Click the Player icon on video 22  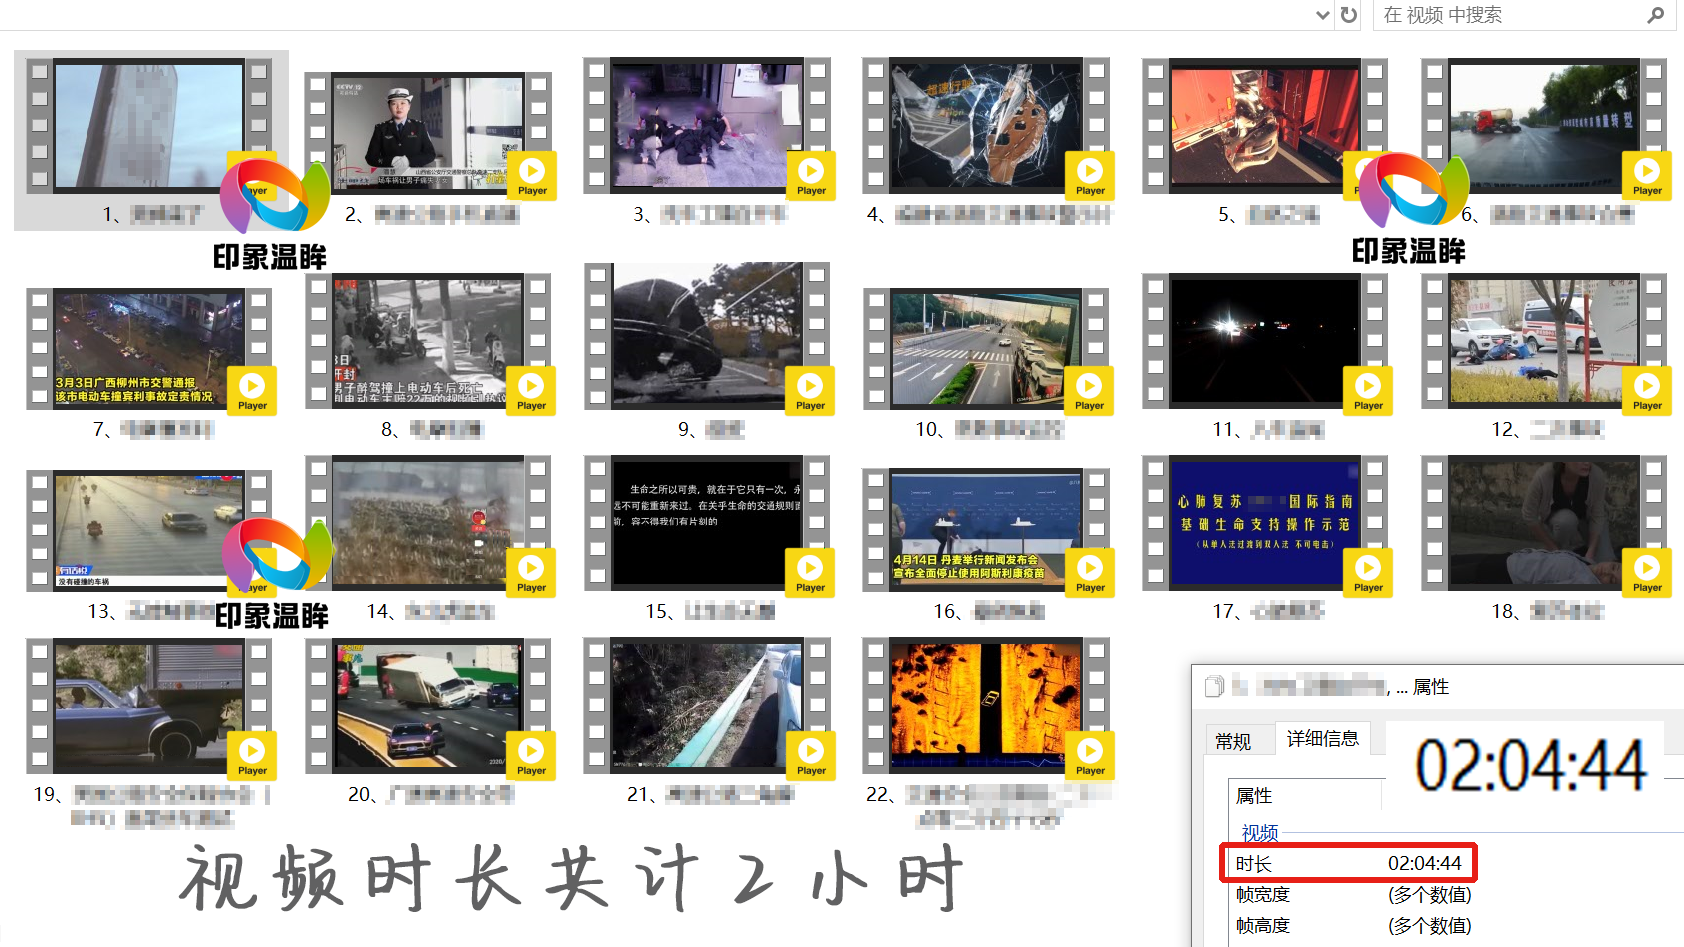[x=1089, y=755]
